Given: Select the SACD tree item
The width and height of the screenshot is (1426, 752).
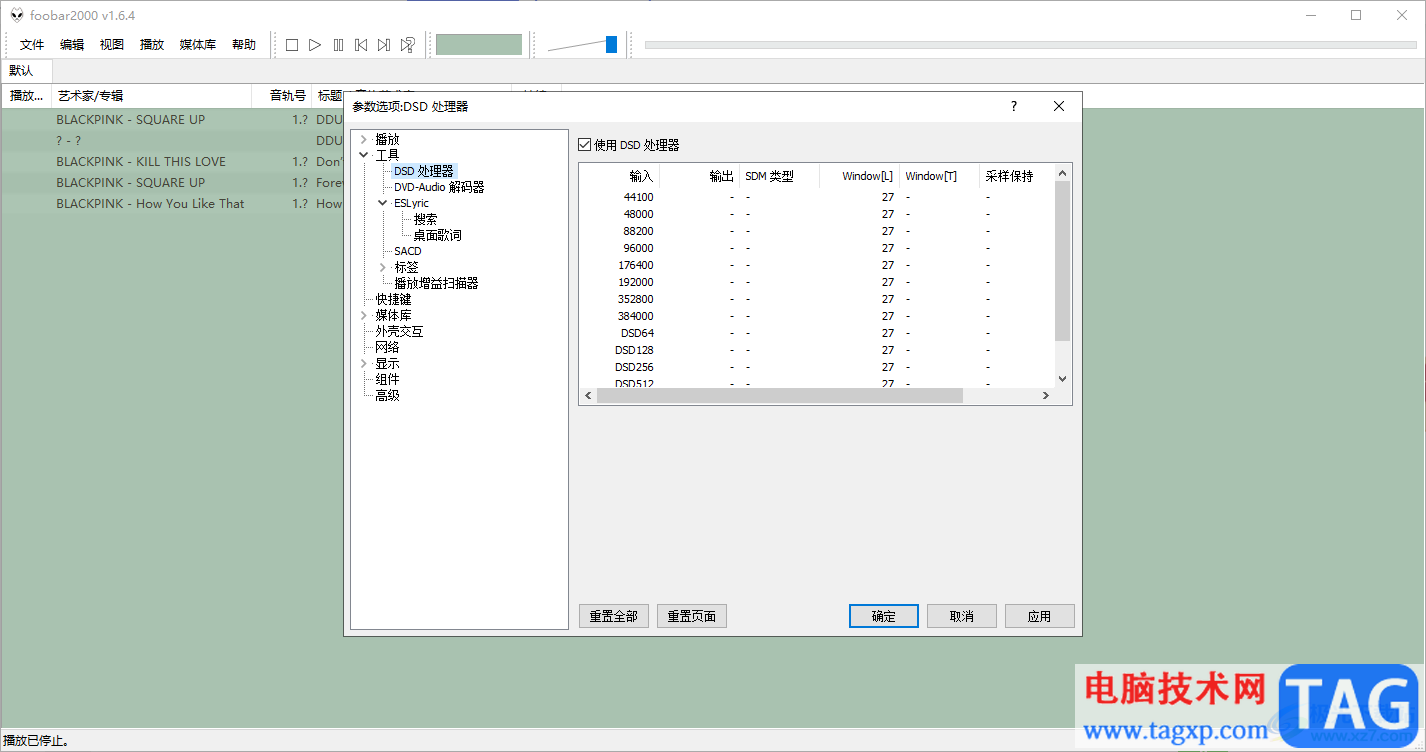Looking at the screenshot, I should coord(408,251).
